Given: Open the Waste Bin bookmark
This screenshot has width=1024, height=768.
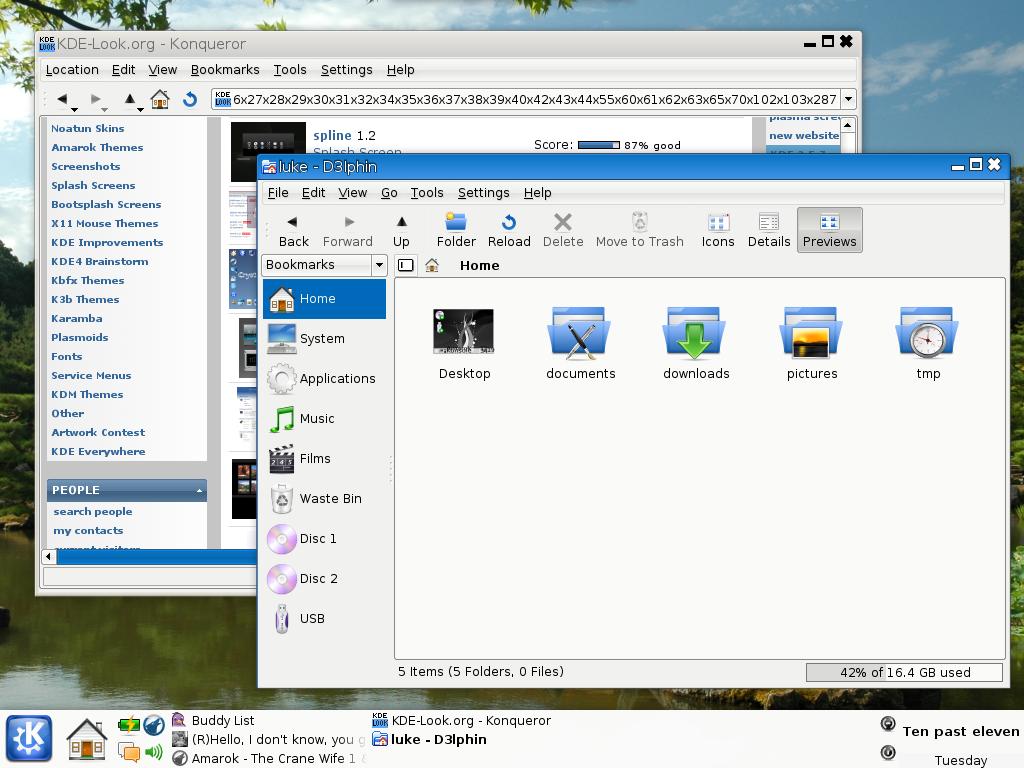Looking at the screenshot, I should 325,499.
